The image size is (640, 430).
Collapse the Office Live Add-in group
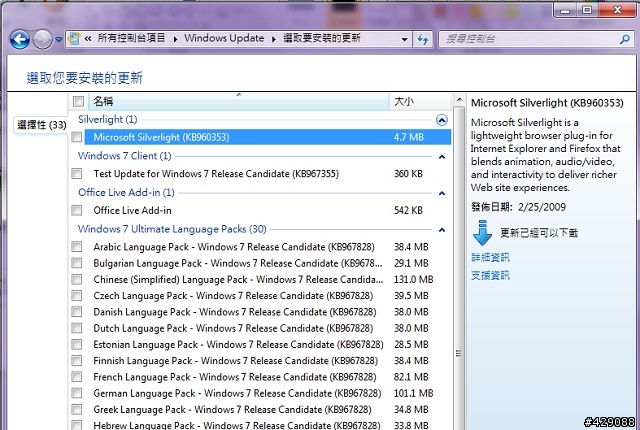[442, 193]
